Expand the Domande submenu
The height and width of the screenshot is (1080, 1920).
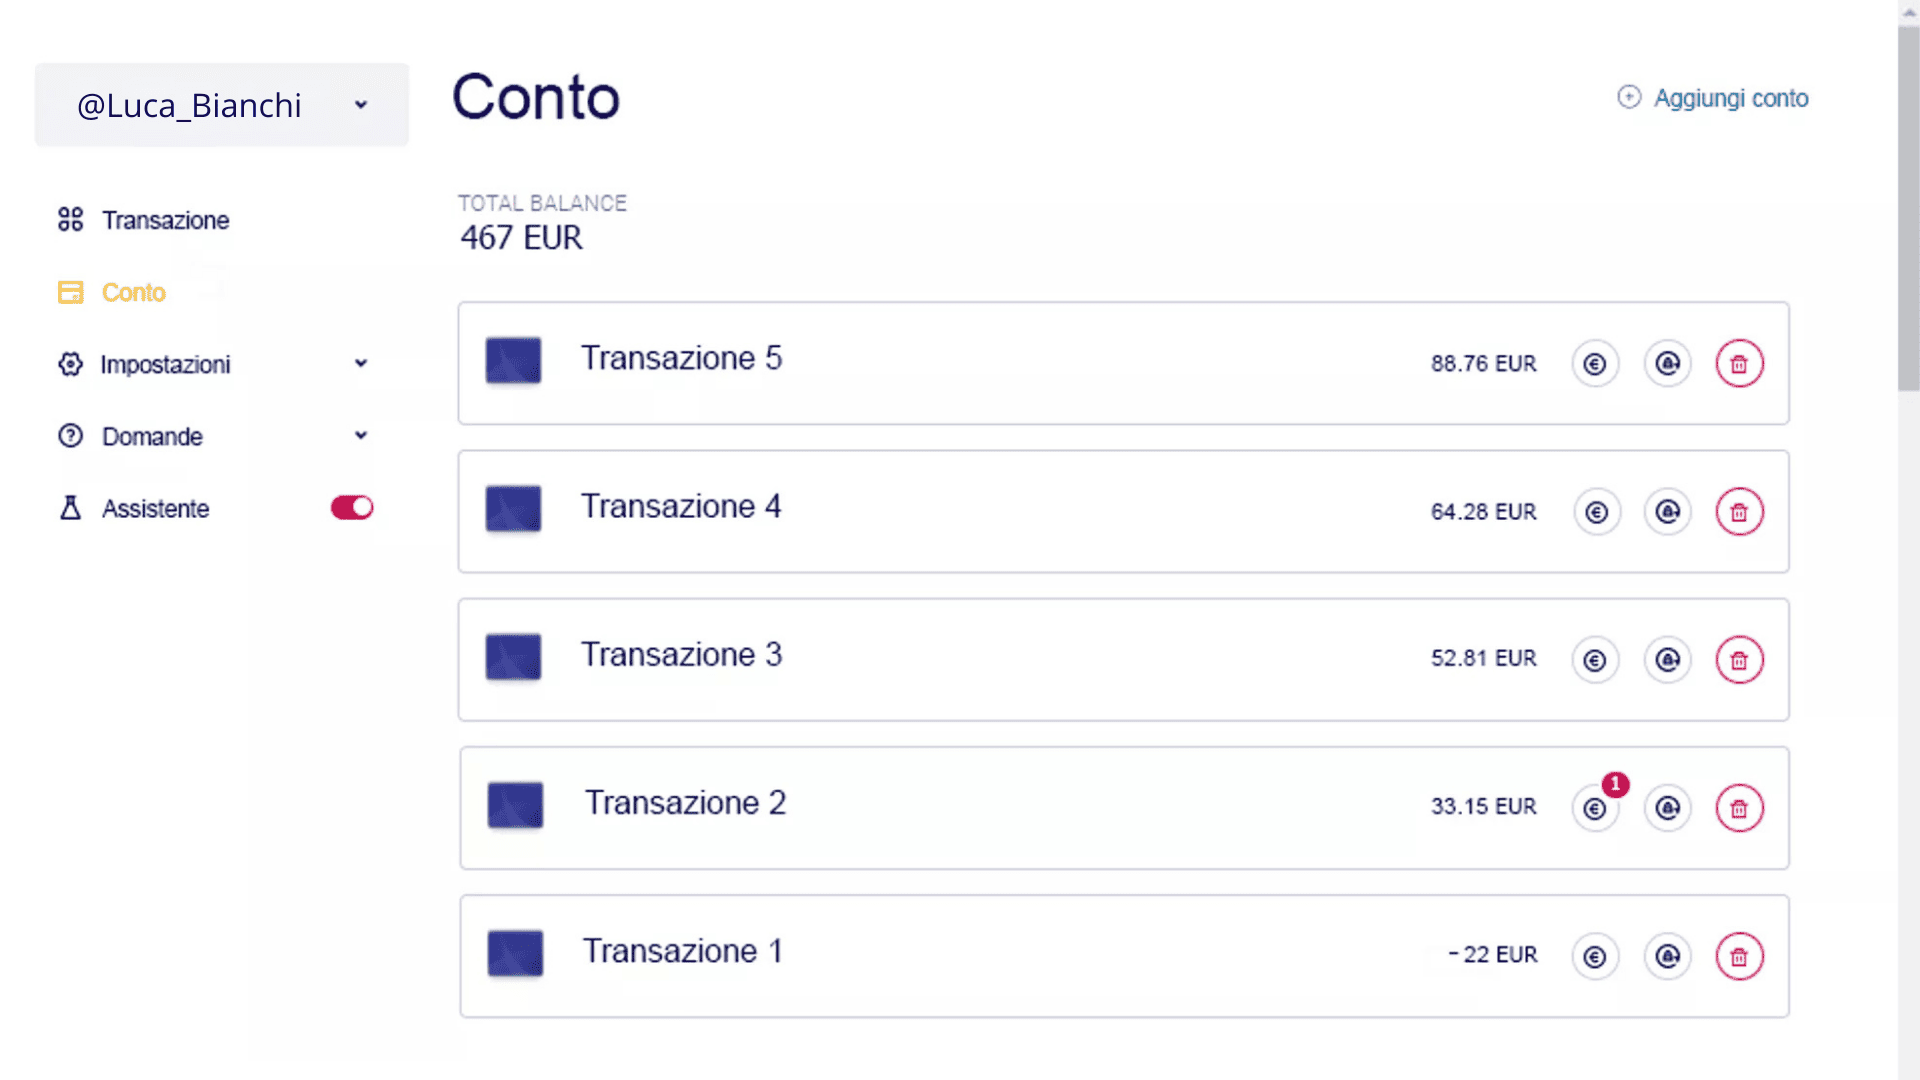[361, 436]
